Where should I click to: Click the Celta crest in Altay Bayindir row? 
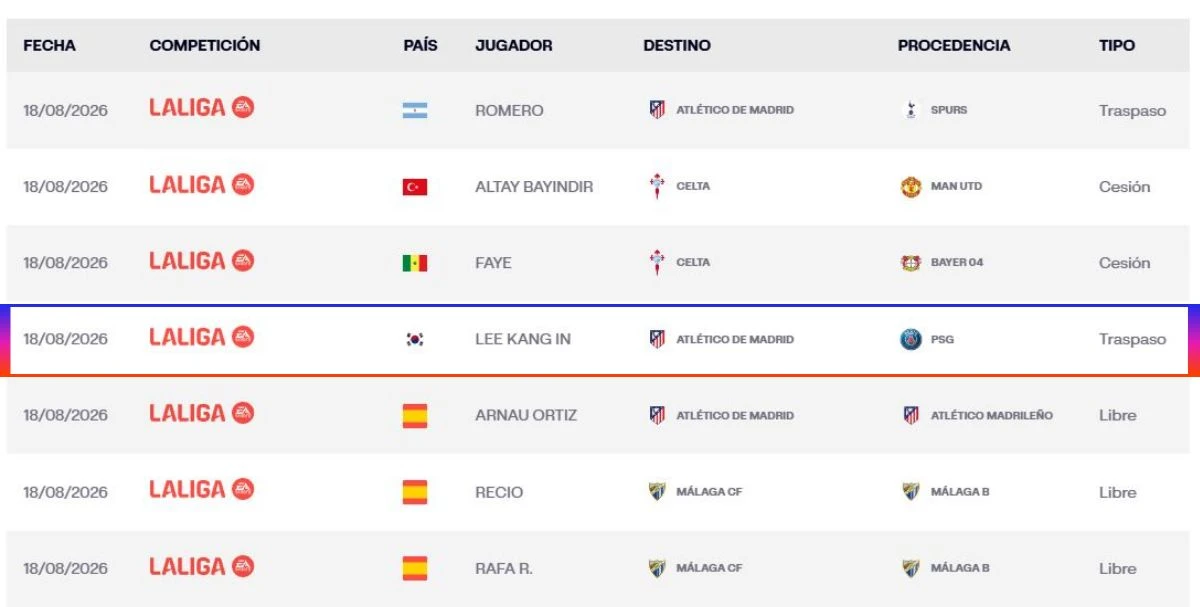click(x=657, y=186)
